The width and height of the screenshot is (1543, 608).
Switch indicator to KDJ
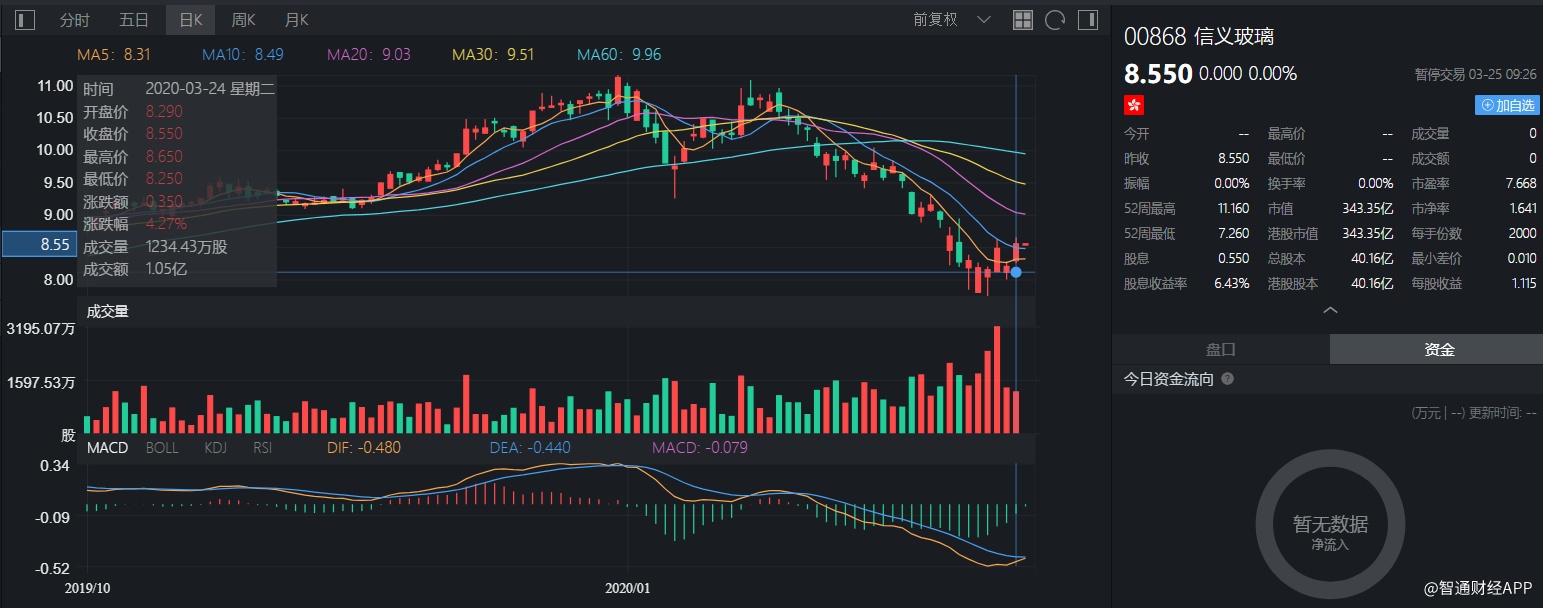[216, 447]
